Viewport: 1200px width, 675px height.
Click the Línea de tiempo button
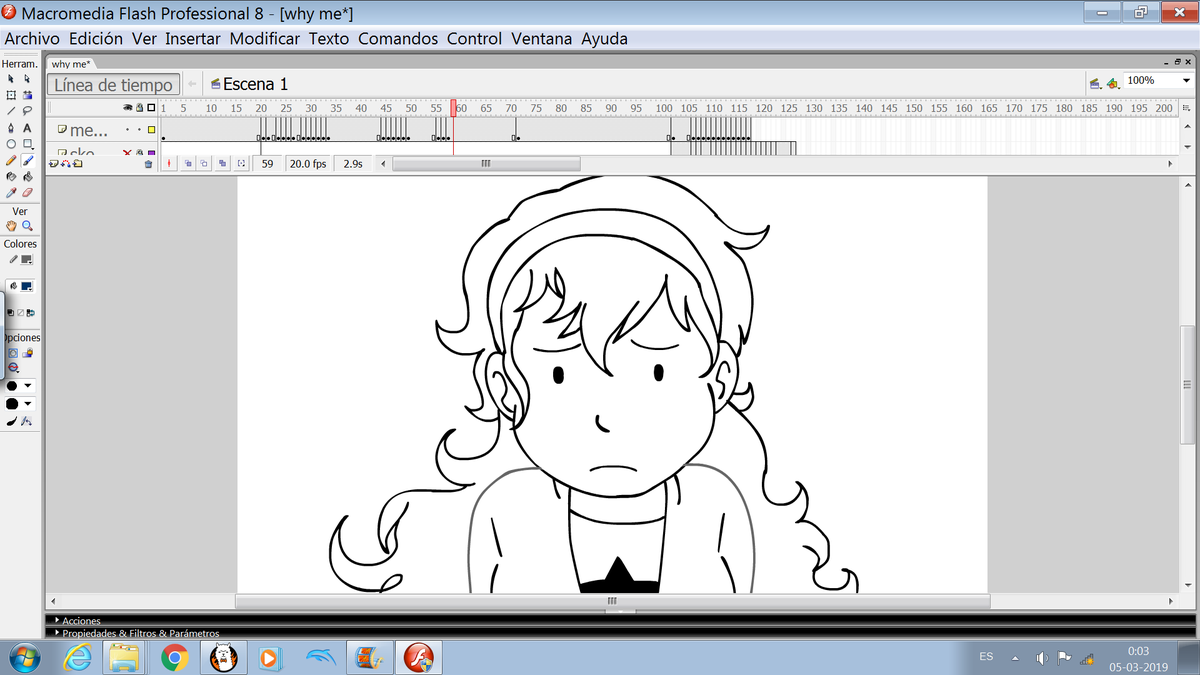(115, 85)
